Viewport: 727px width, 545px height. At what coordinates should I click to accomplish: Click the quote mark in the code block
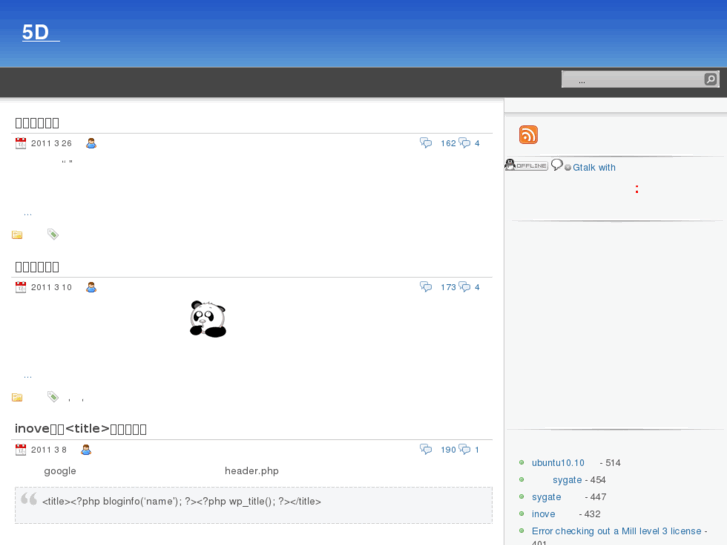[29, 499]
